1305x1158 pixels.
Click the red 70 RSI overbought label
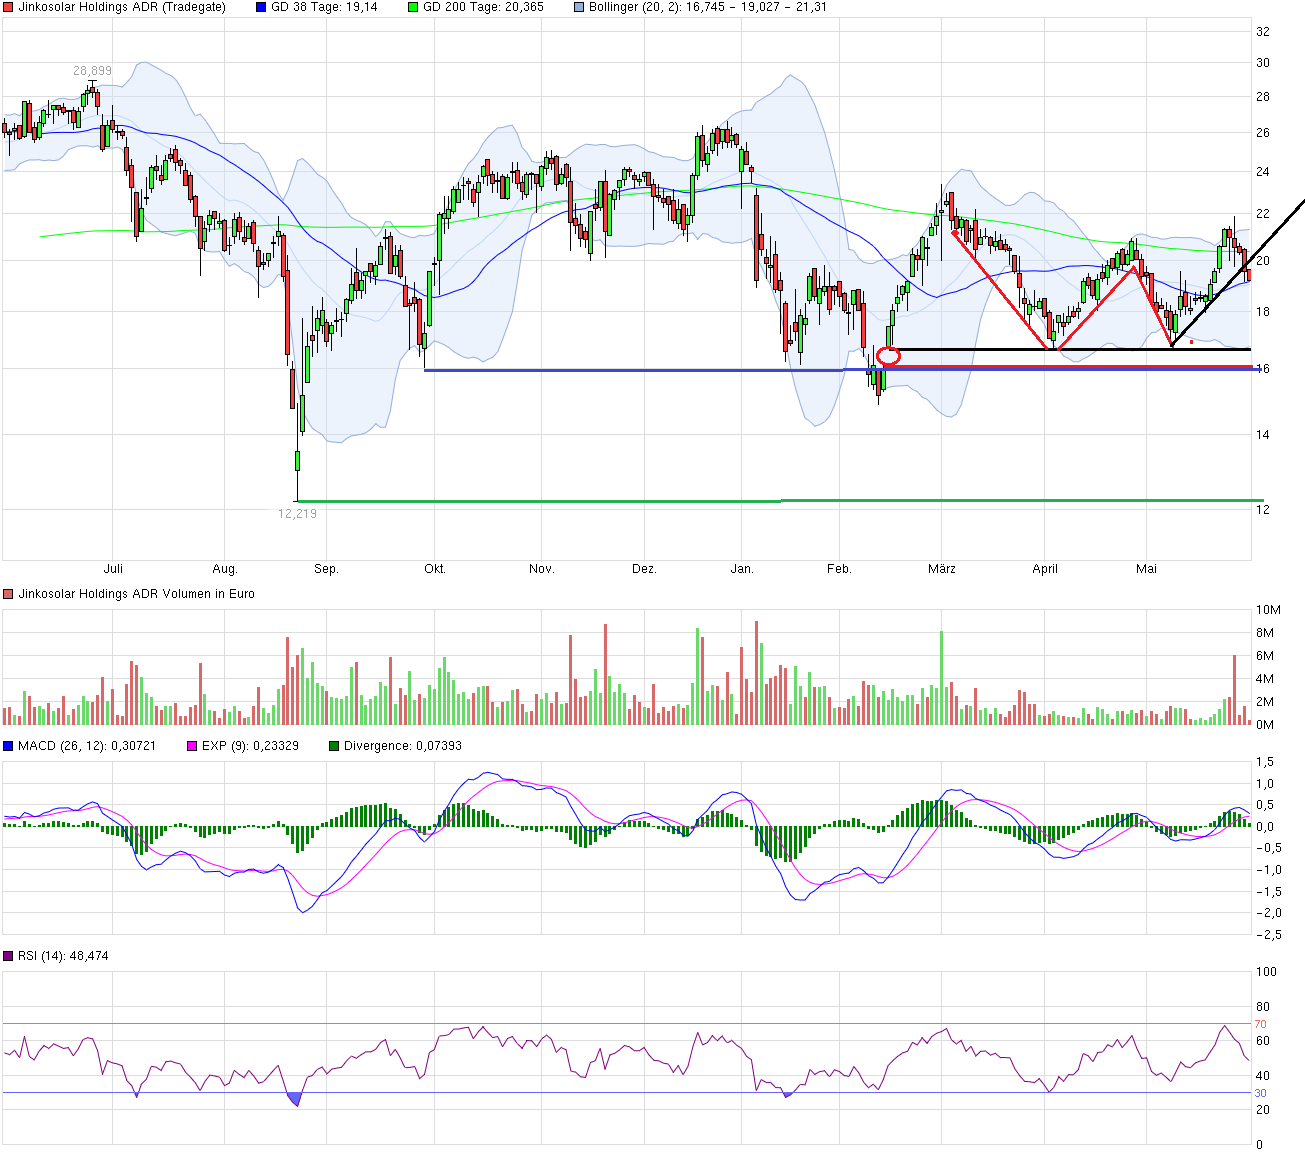coord(1261,1024)
